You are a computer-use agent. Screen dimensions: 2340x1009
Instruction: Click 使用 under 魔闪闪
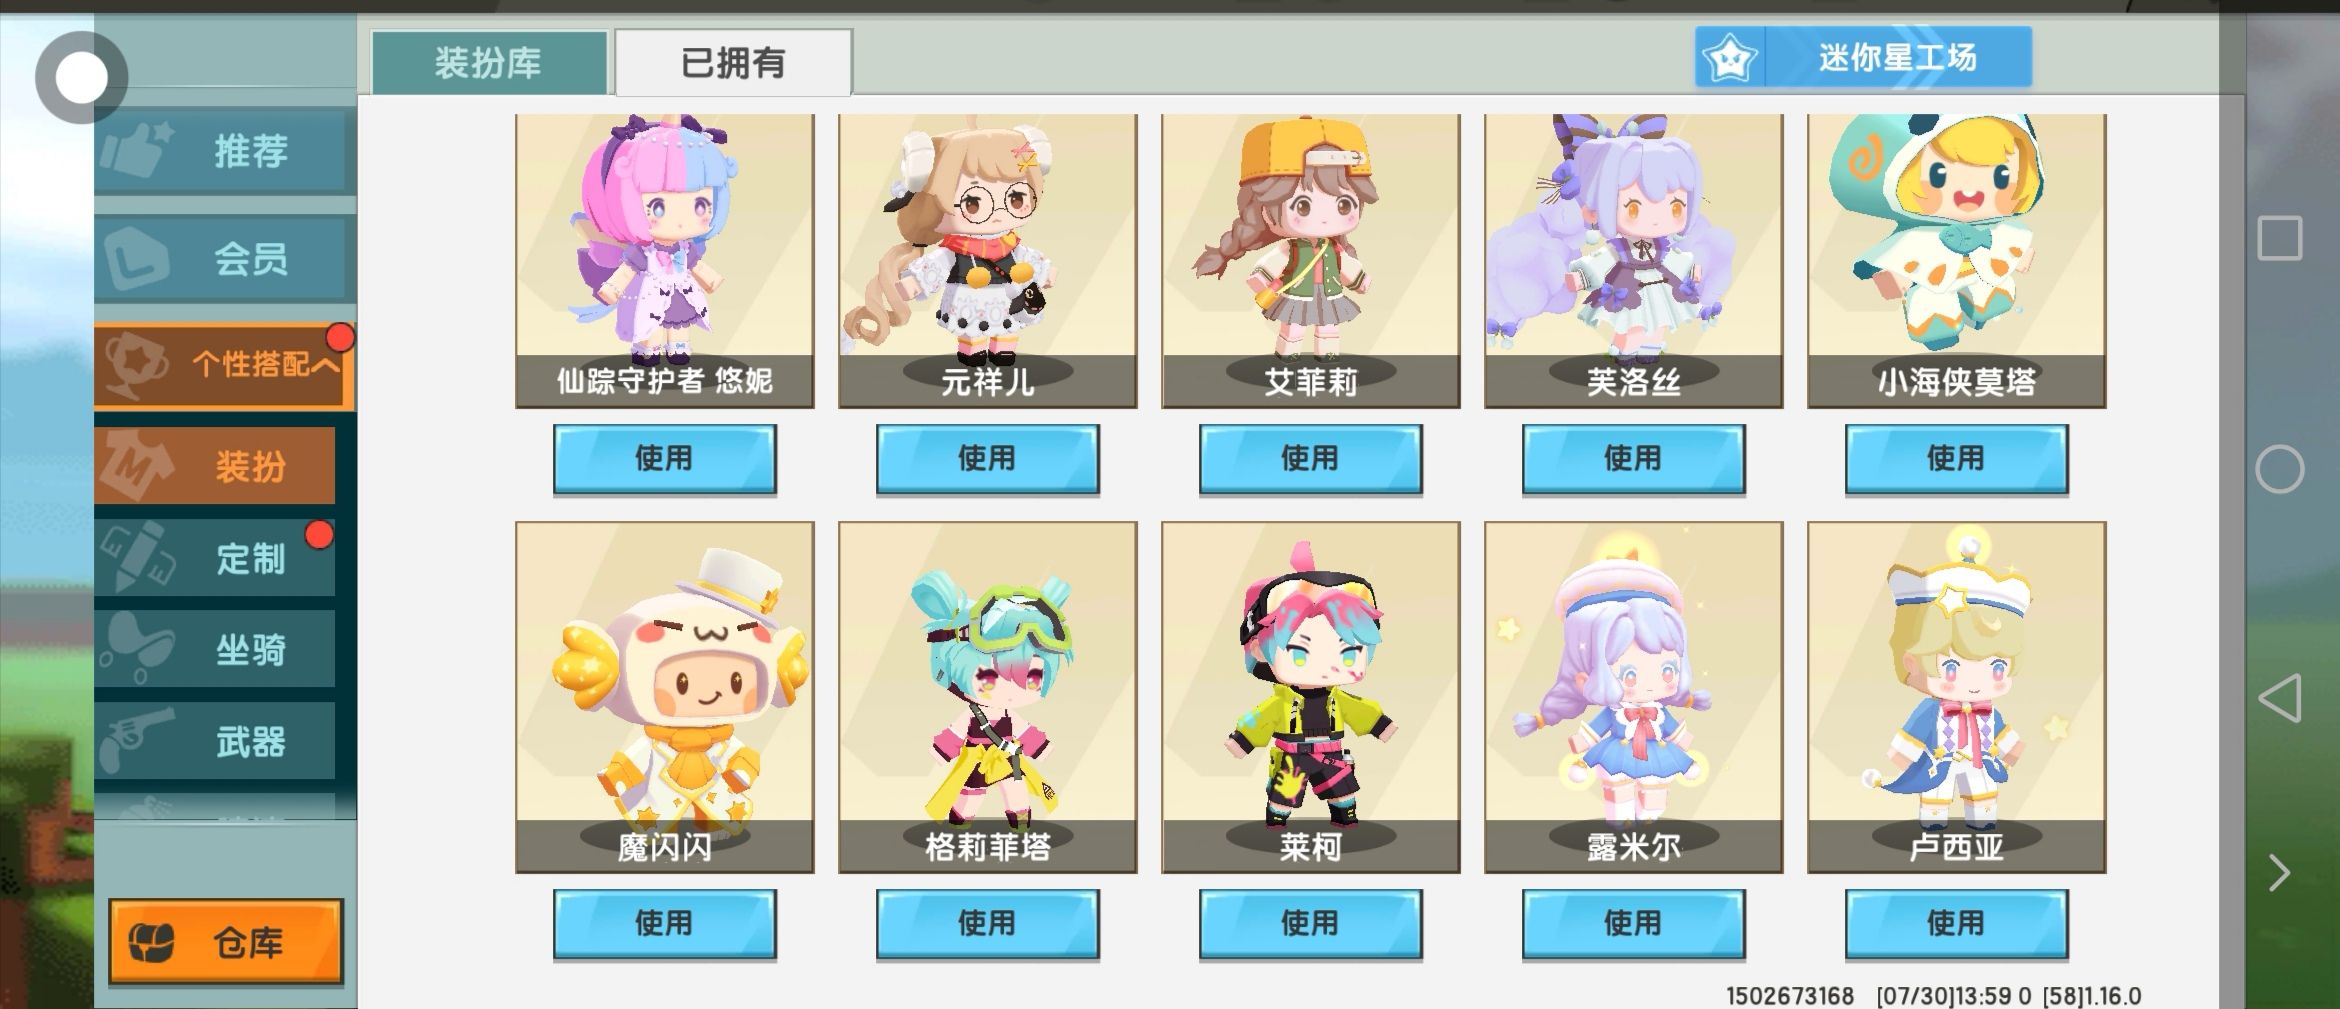coord(664,923)
